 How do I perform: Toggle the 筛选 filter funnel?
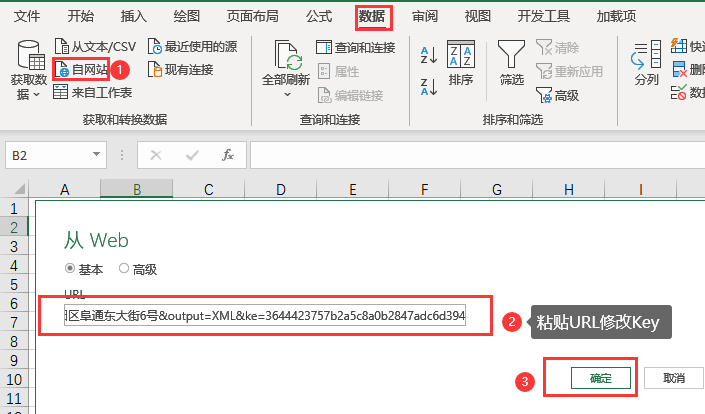coord(511,63)
